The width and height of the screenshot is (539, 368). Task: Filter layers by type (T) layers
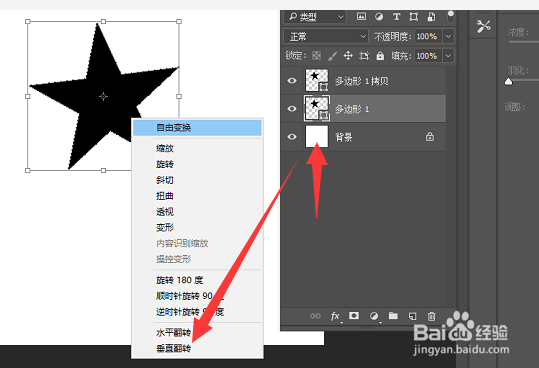tap(396, 16)
